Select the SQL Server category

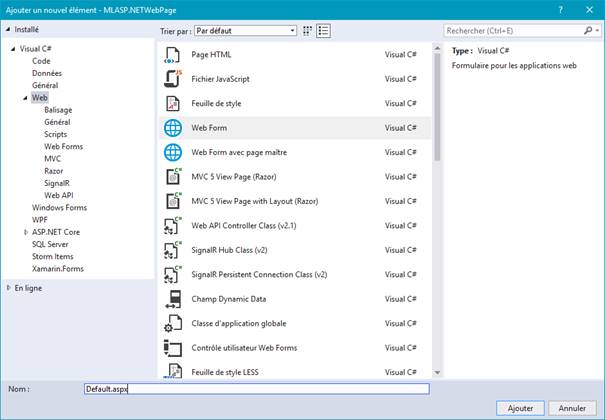[x=50, y=244]
